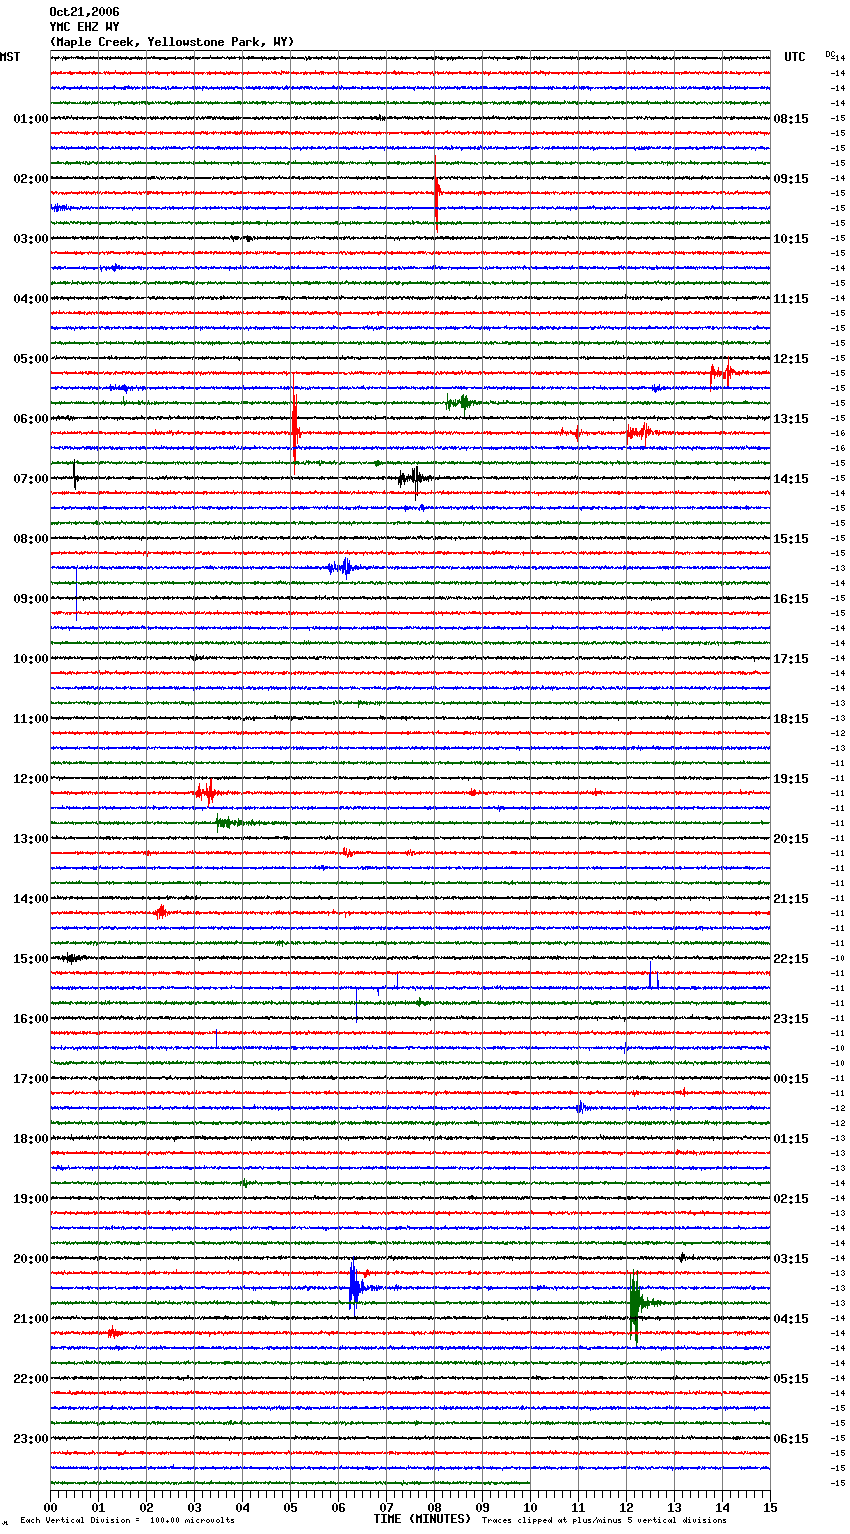Click the date header "Oct21,2006"
This screenshot has width=850, height=1534.
[84, 12]
